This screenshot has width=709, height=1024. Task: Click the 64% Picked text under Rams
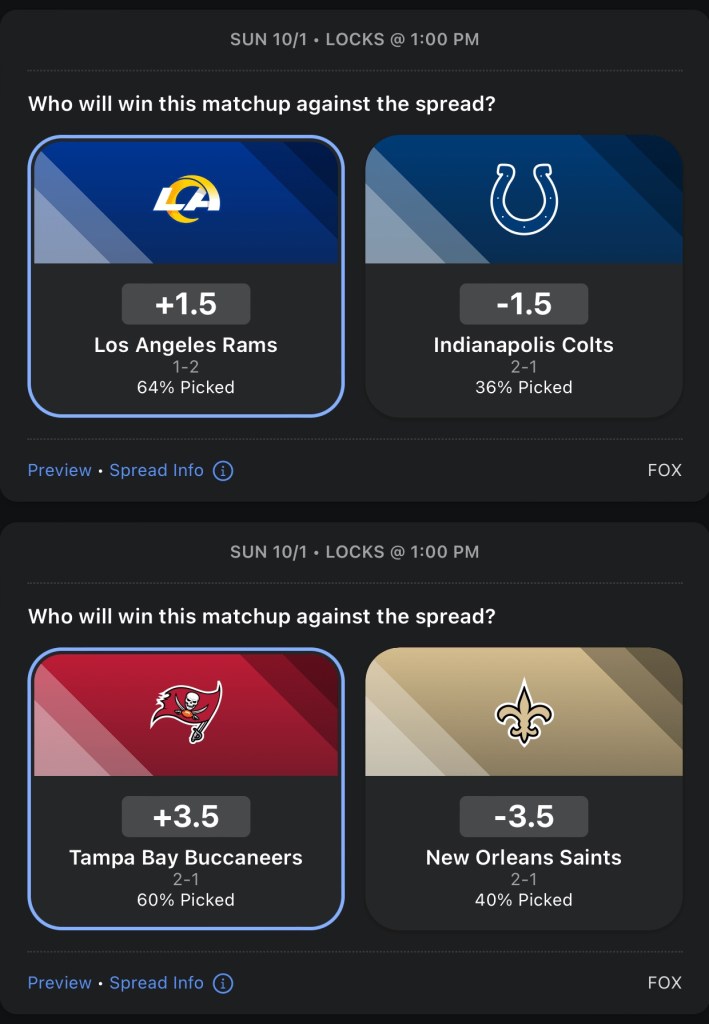pos(186,387)
